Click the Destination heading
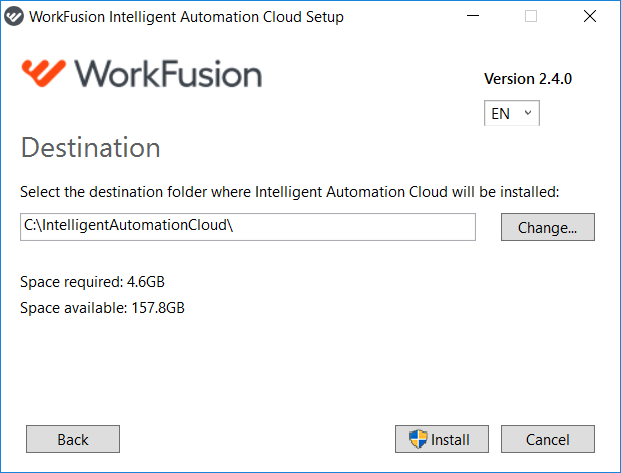Screen dimensions: 621x473 point(91,148)
